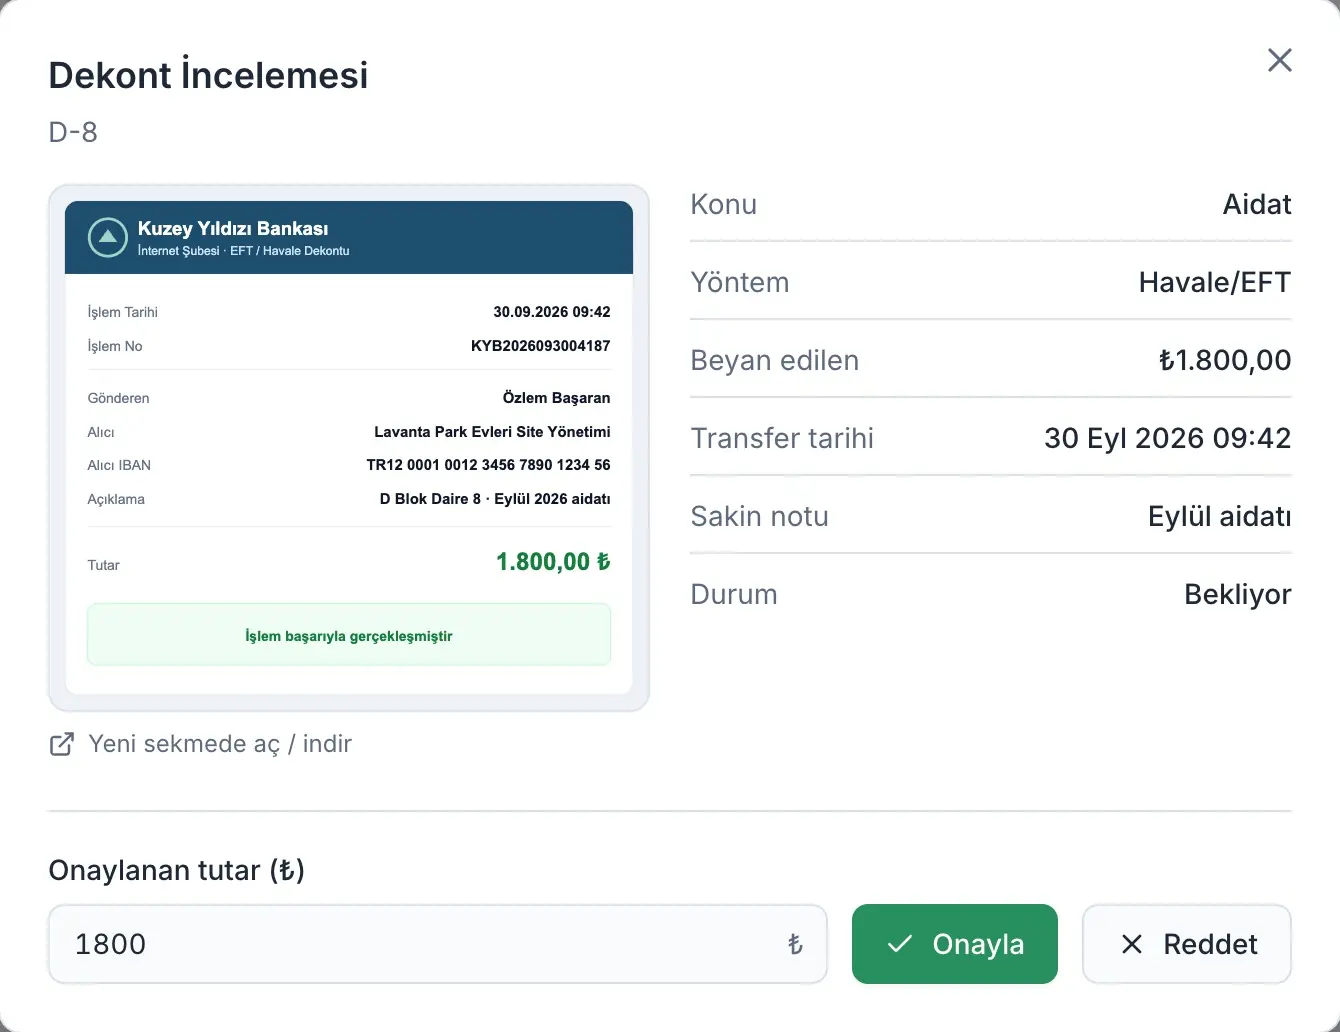
Task: Click receipt date 30.09.2026 09:42
Action: point(552,312)
